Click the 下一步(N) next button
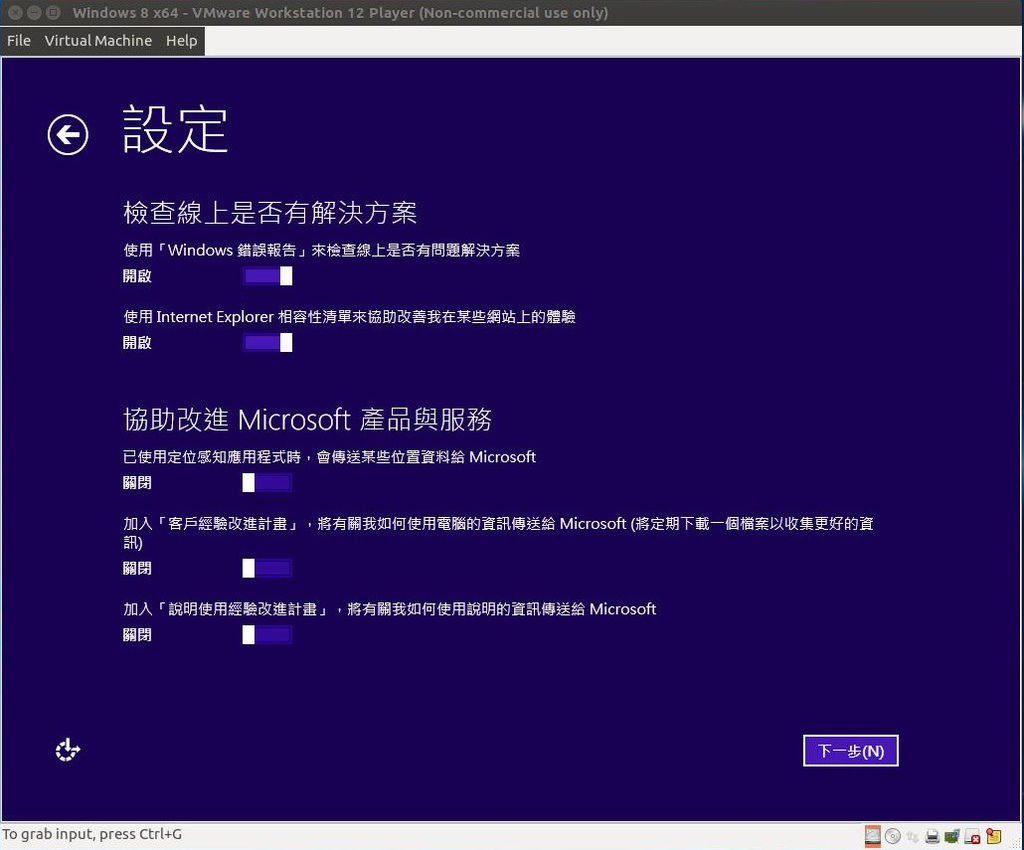1024x850 pixels. coord(851,751)
